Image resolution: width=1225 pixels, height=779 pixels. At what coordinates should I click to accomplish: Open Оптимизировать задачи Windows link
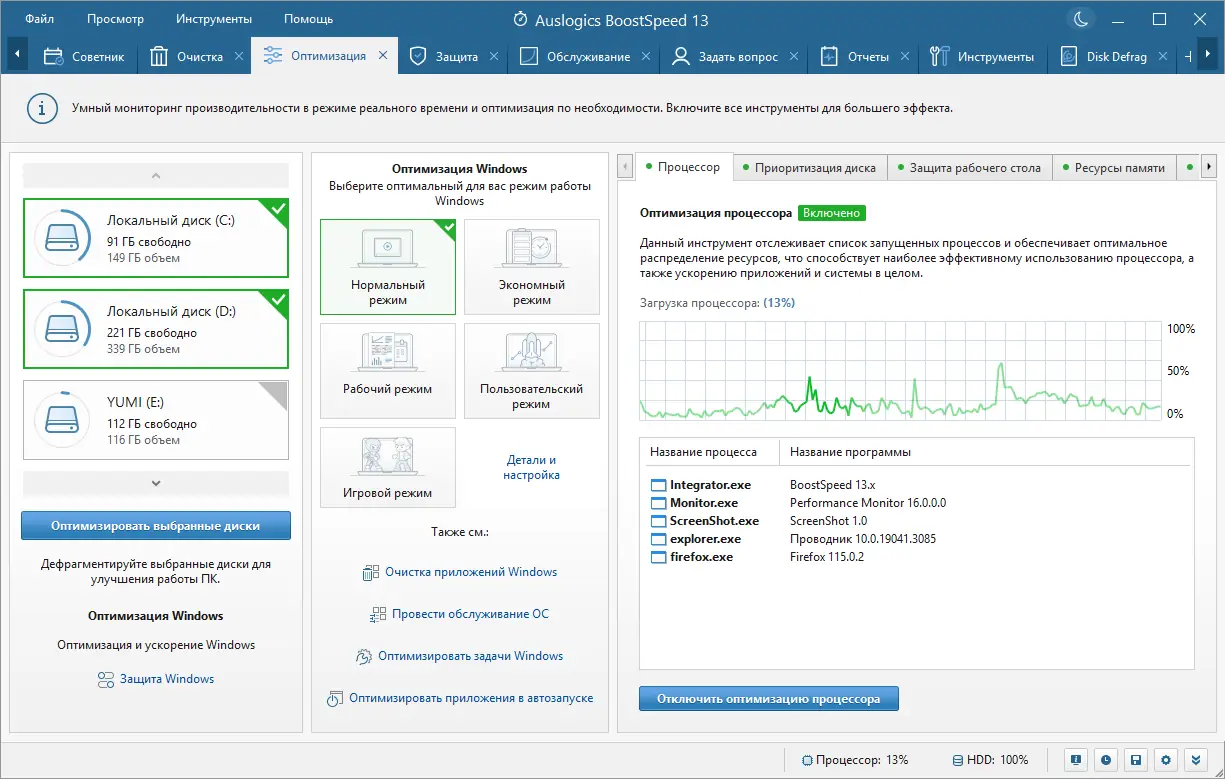pyautogui.click(x=470, y=657)
